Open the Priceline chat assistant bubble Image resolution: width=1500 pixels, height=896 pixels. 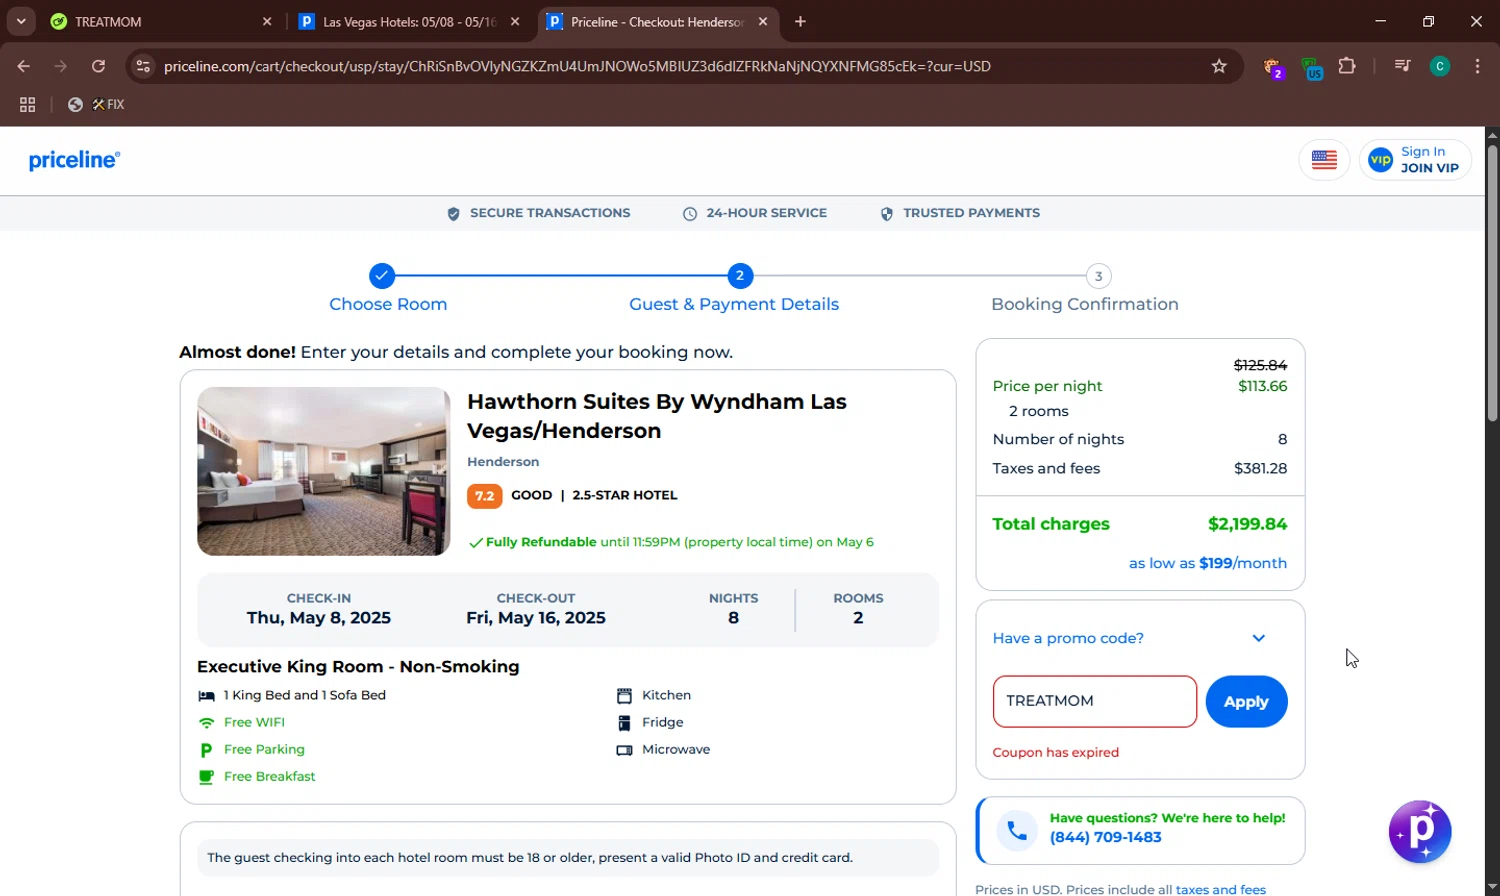click(x=1420, y=831)
